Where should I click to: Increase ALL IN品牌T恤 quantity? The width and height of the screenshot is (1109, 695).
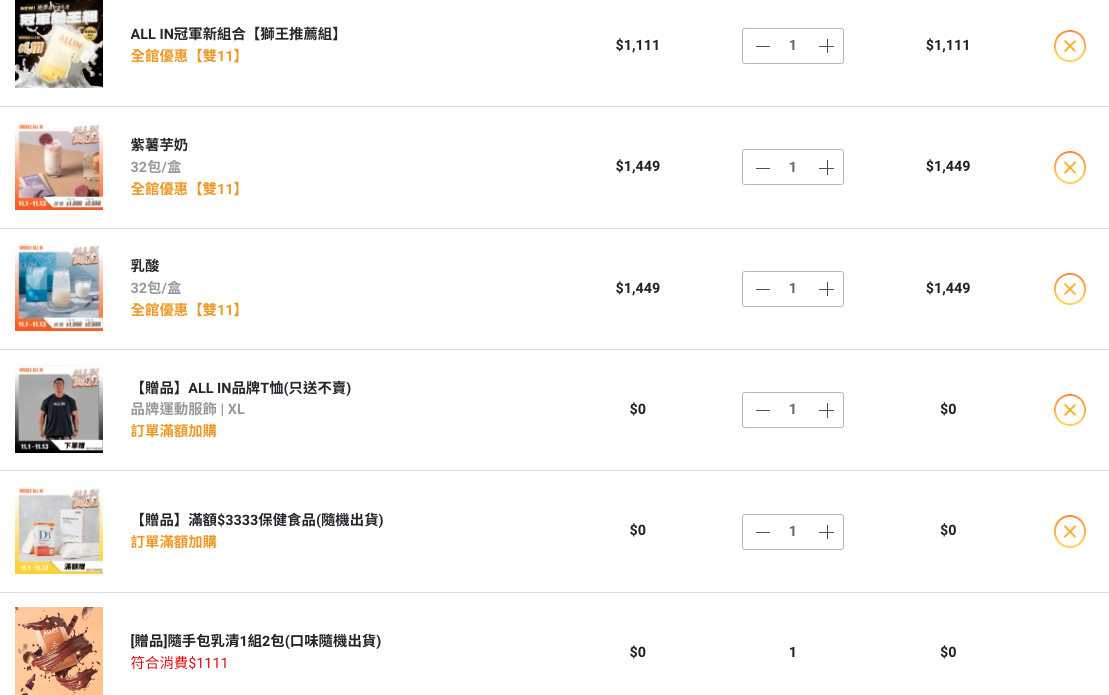pyautogui.click(x=826, y=411)
